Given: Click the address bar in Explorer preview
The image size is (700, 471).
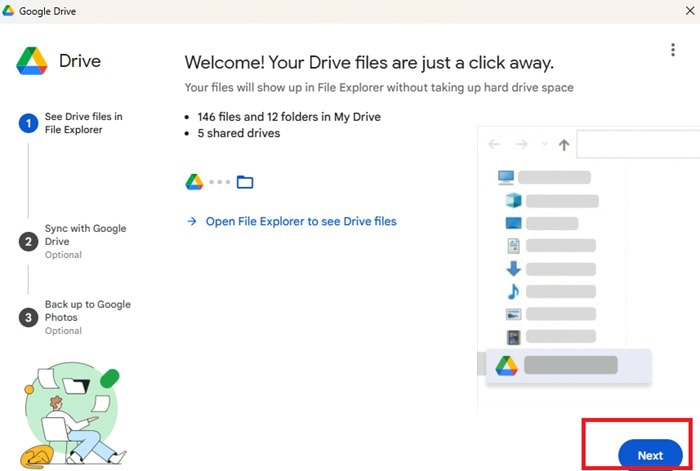Looking at the screenshot, I should 638,144.
